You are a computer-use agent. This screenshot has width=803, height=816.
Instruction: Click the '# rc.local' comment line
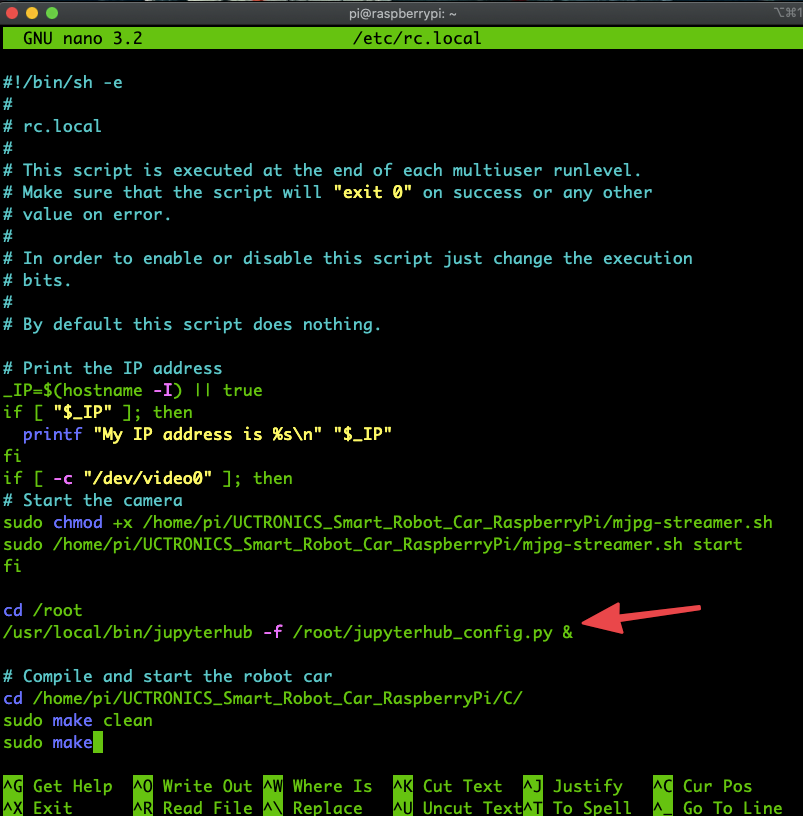pos(53,126)
